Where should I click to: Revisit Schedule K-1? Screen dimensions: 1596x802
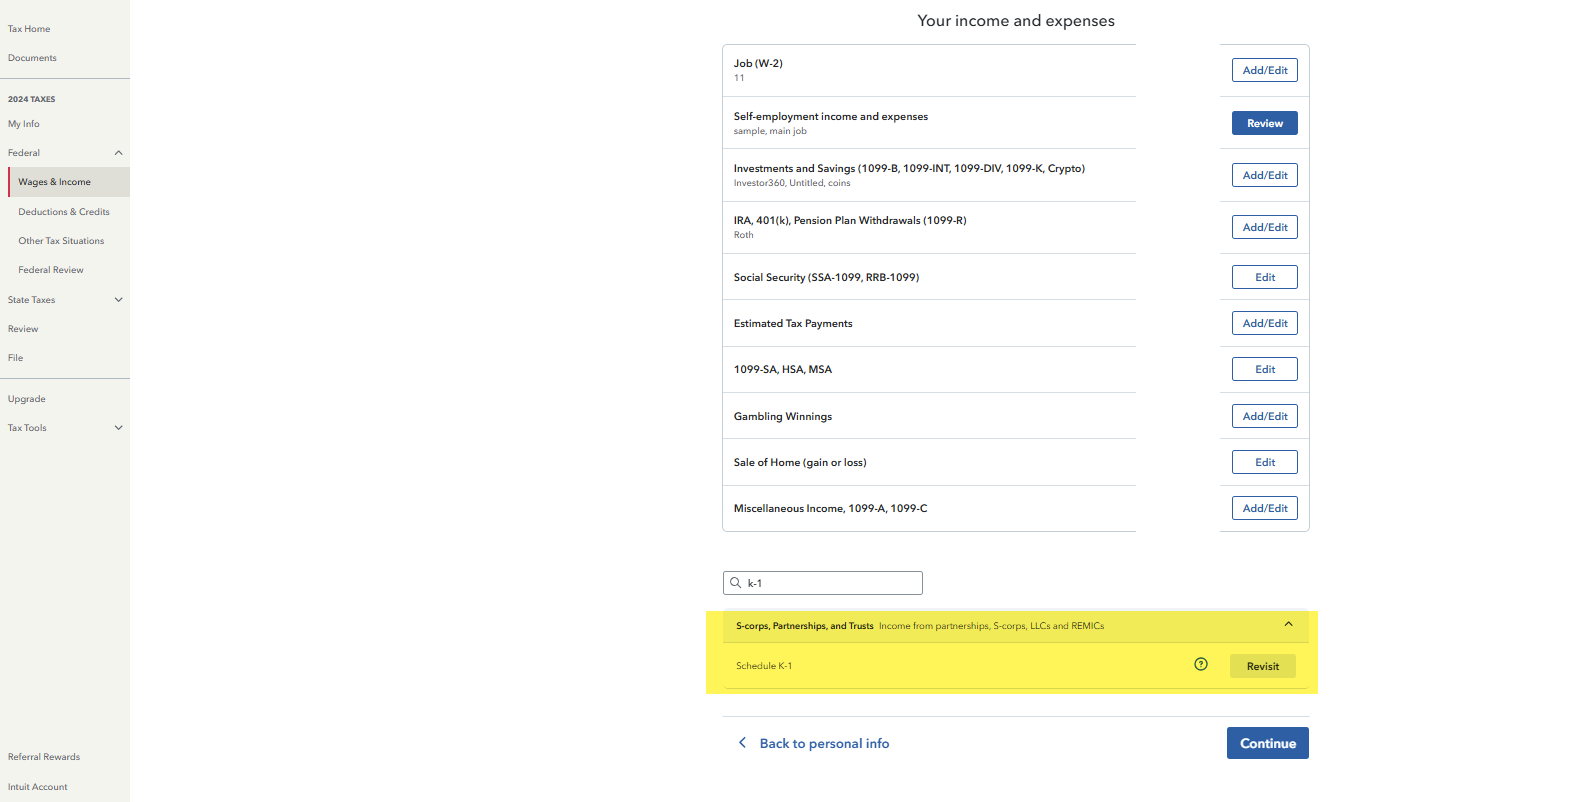coord(1262,666)
